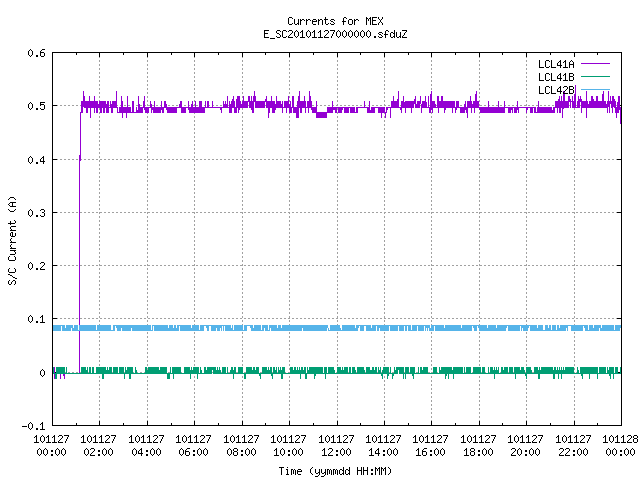Click the chart title 'Currents for MEX'
The height and width of the screenshot is (480, 640).
coord(335,21)
